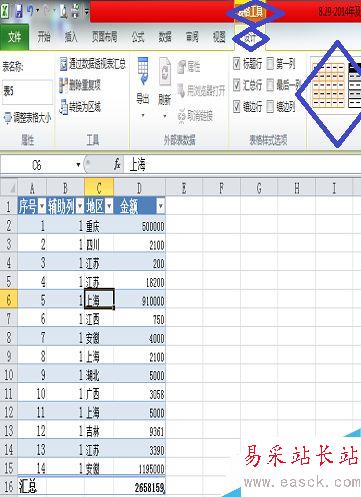Click the table name field showing 表5
This screenshot has width=361, height=497.
(x=27, y=91)
